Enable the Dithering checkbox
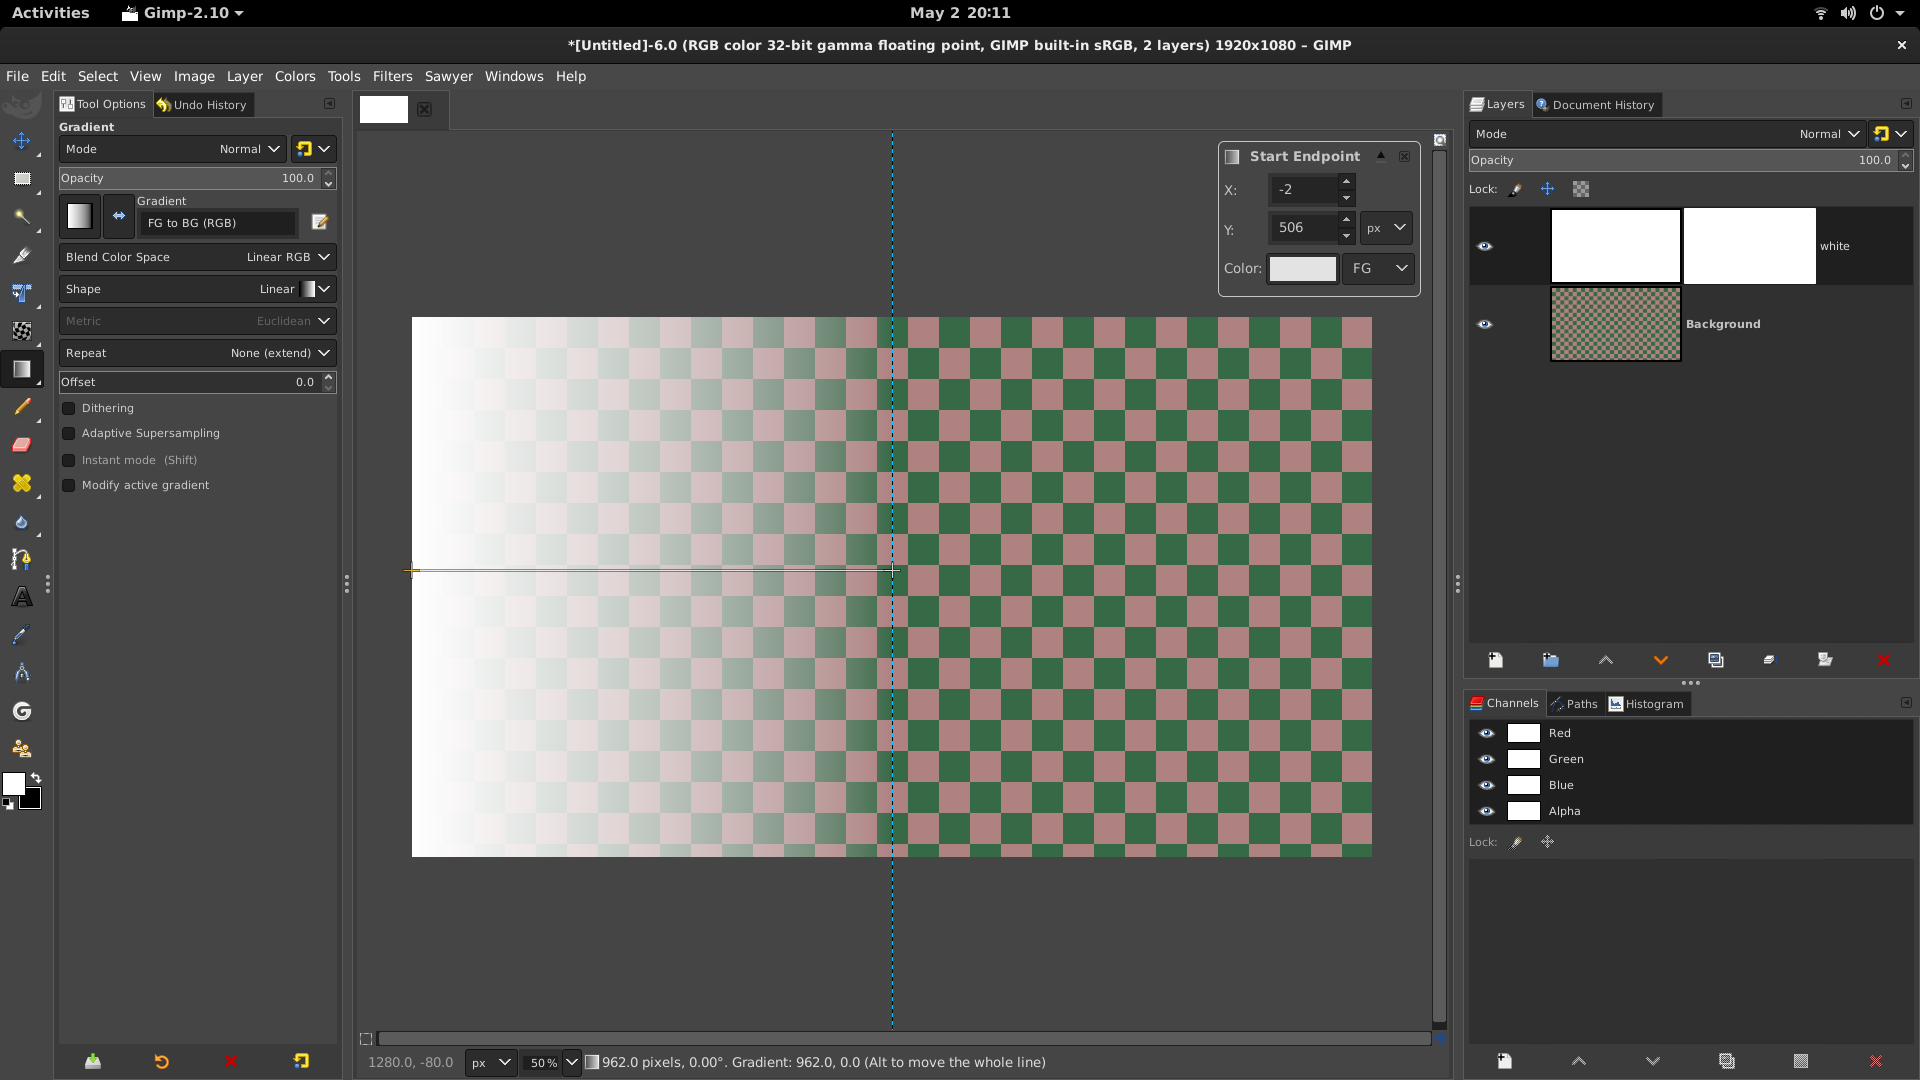 [69, 408]
